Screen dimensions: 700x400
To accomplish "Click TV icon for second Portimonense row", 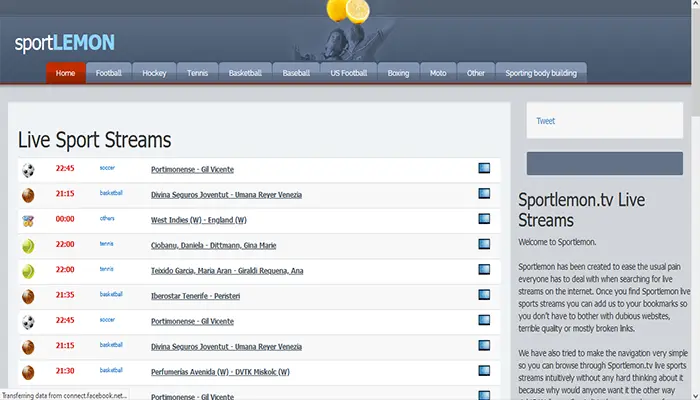I will (x=484, y=320).
